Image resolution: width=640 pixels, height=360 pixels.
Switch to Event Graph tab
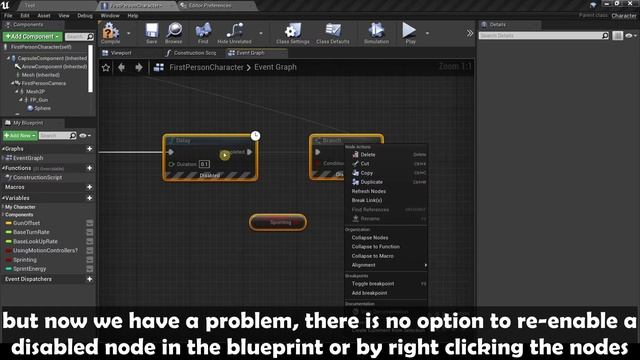click(x=250, y=53)
